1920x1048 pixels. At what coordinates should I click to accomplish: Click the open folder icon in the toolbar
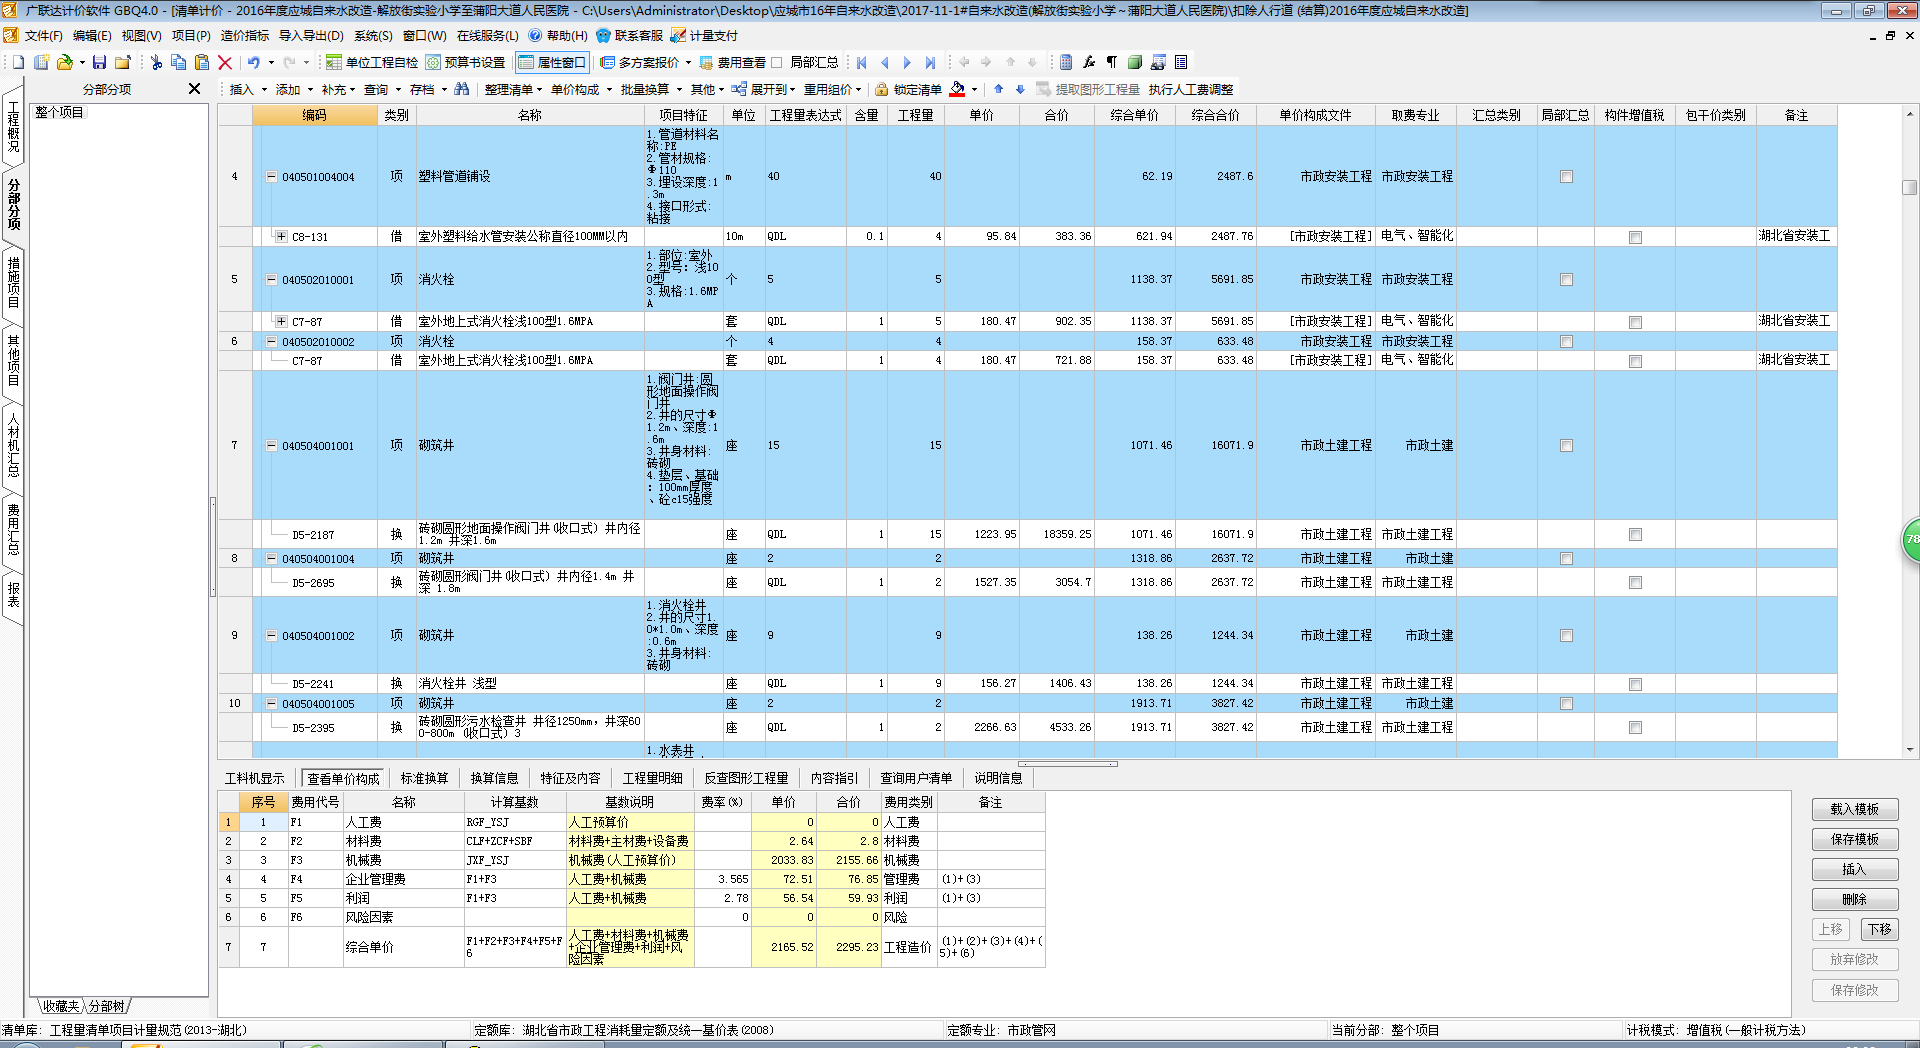pos(64,62)
